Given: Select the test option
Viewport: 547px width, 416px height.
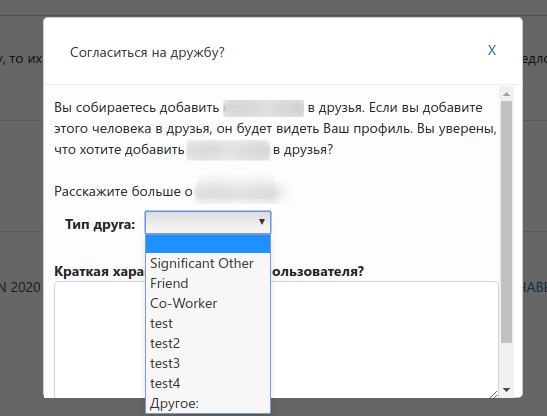Looking at the screenshot, I should [x=208, y=324].
